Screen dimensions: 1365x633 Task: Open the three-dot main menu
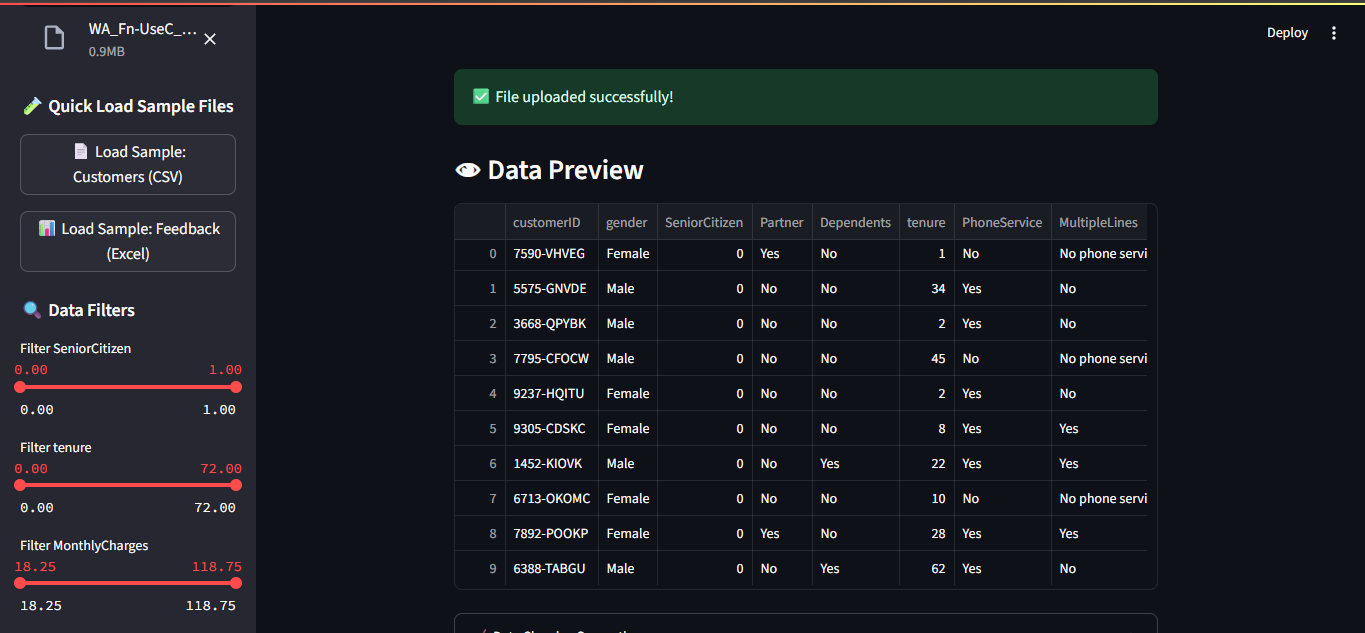coord(1333,33)
